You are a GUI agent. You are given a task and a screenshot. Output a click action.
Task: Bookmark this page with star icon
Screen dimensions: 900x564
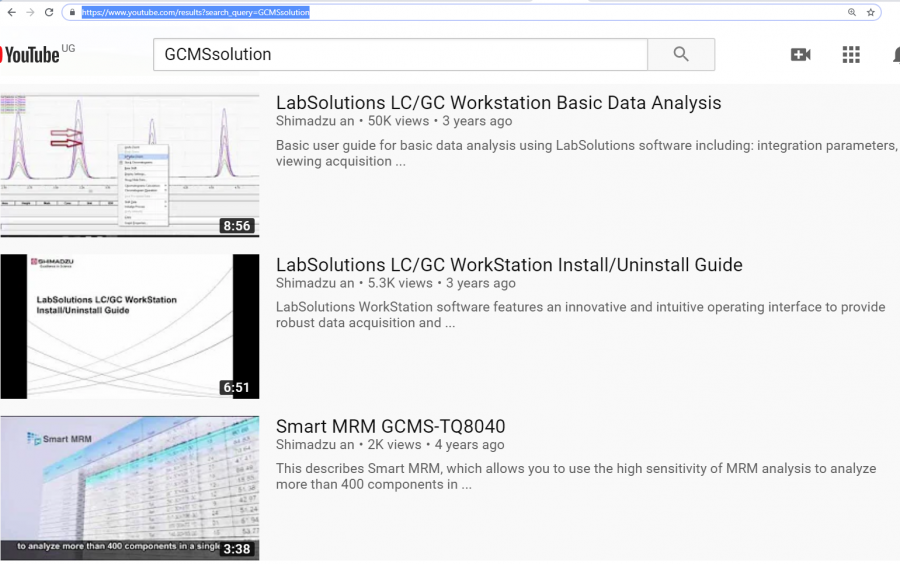click(x=871, y=12)
